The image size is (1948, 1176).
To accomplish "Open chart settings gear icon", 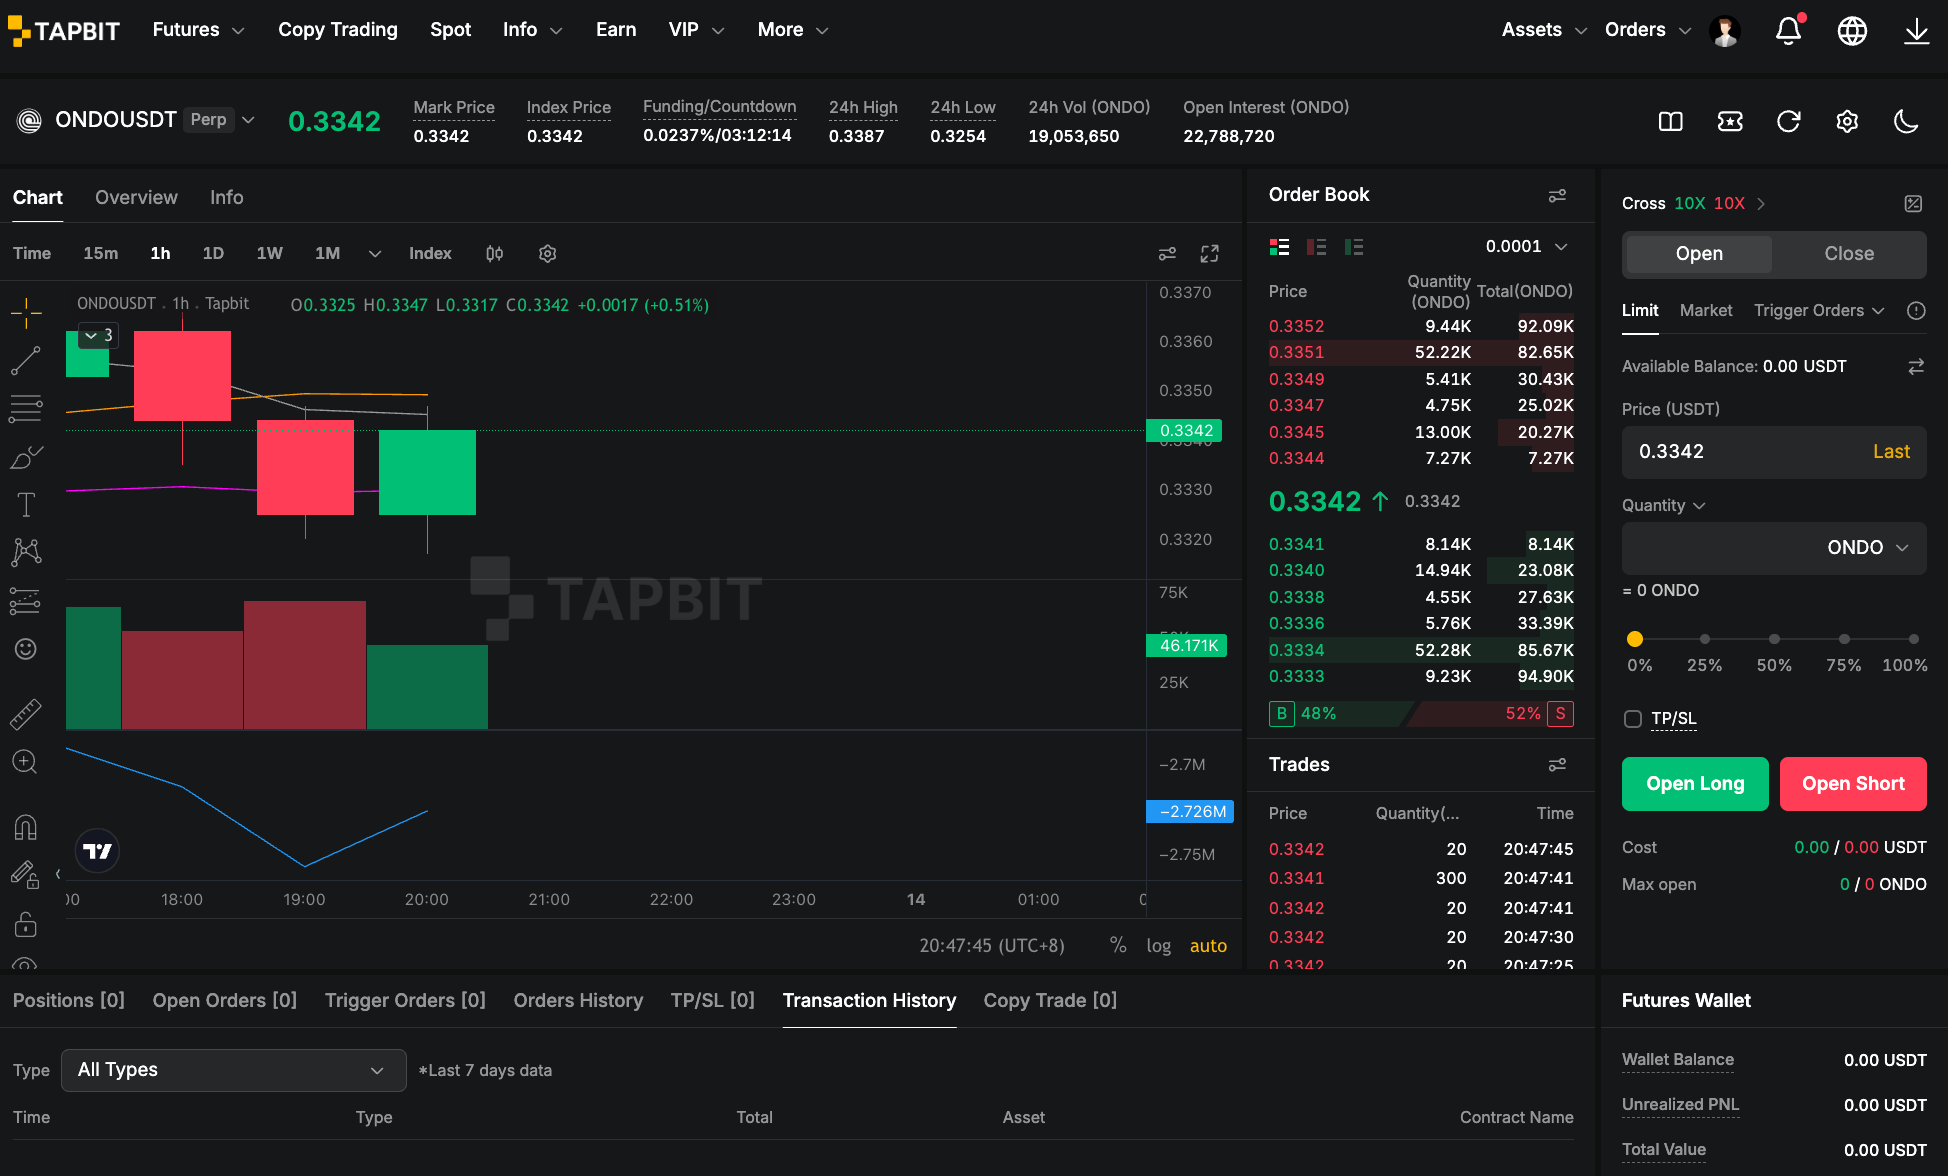I will click(x=547, y=254).
